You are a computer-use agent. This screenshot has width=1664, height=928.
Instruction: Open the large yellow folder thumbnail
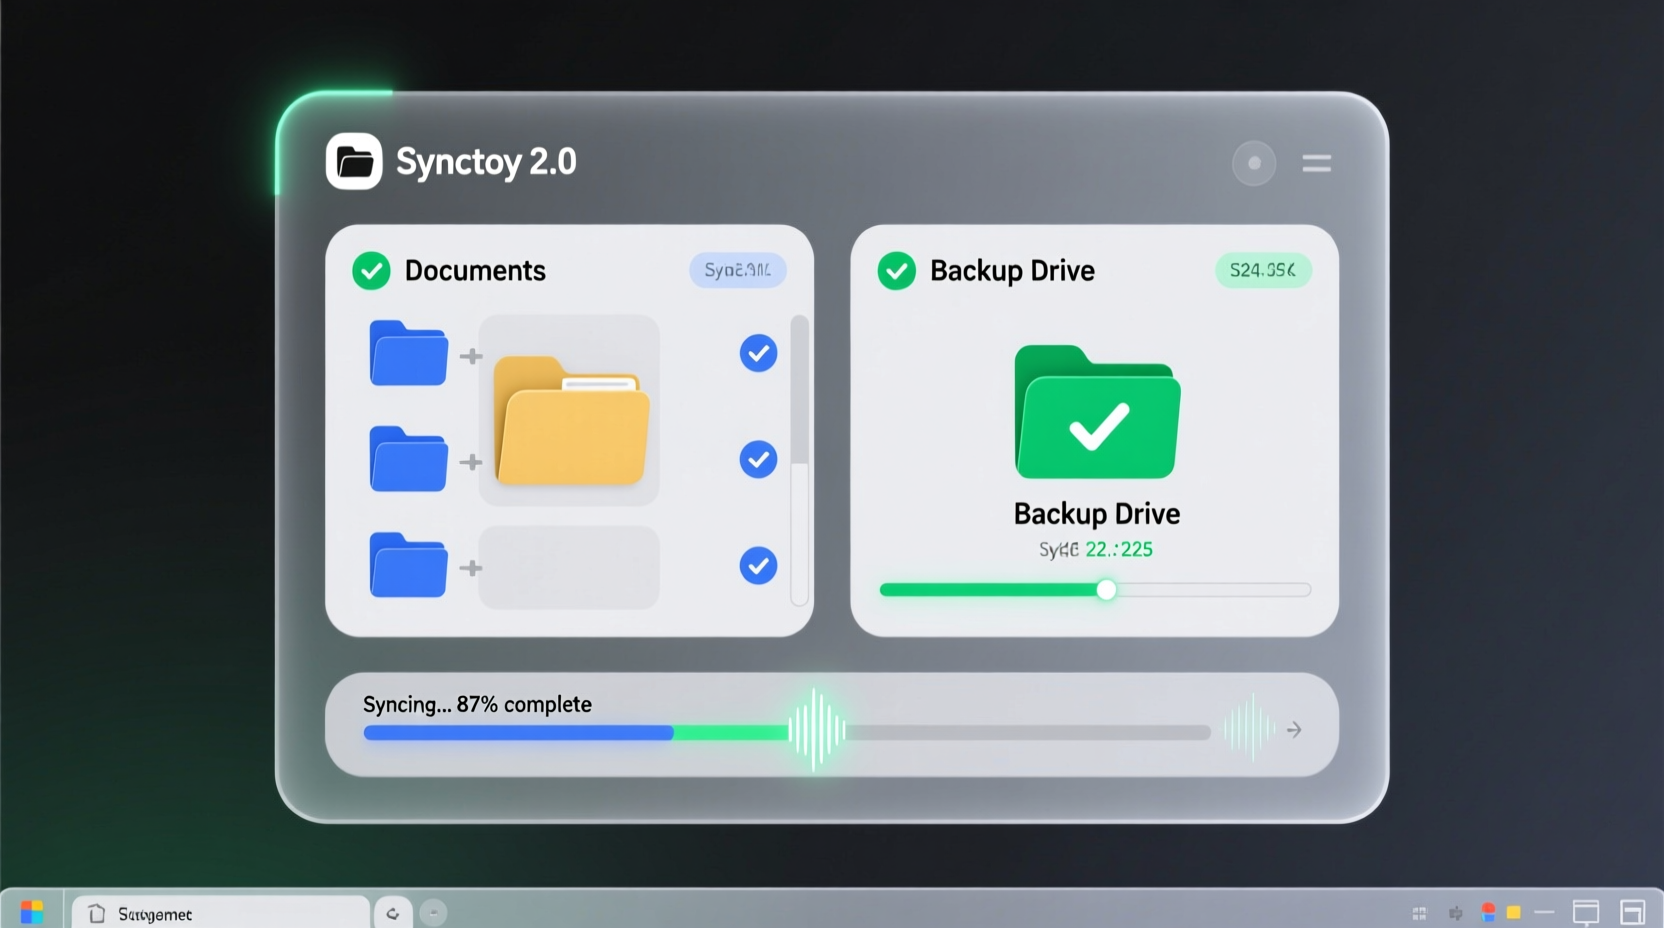(x=571, y=420)
